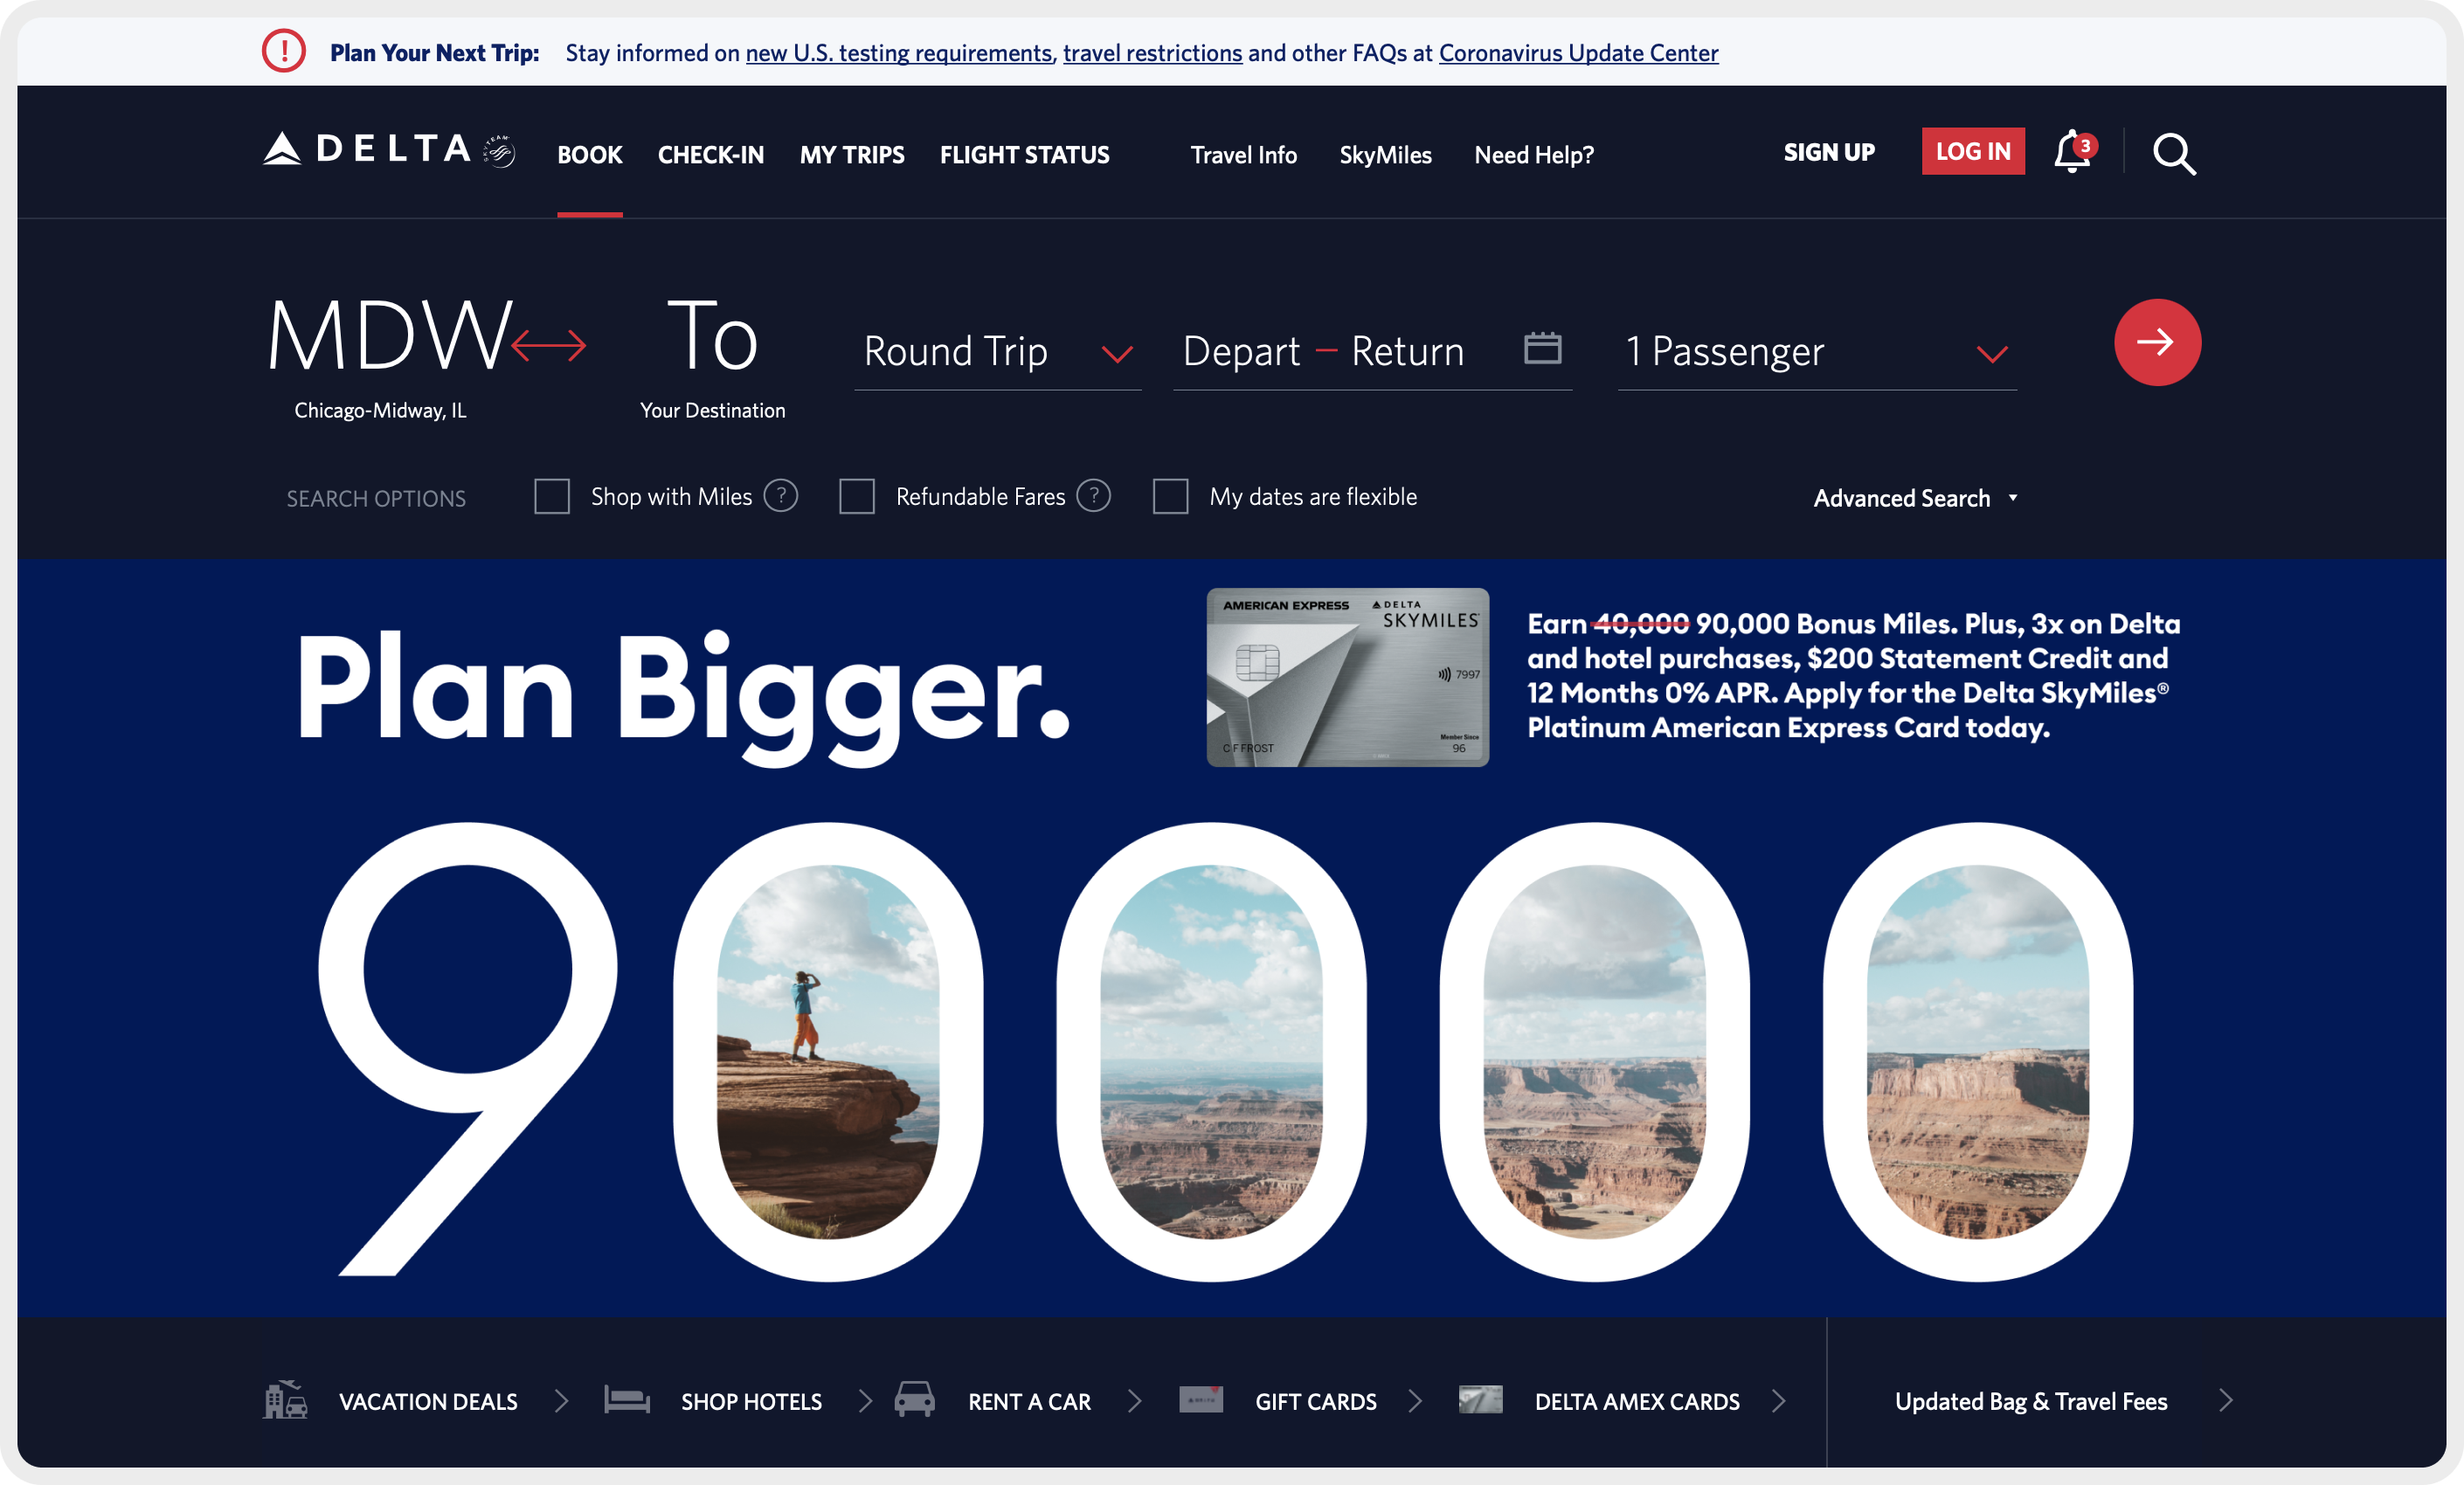2464x1485 pixels.
Task: Open the 1 Passenger dropdown
Action: click(1817, 352)
